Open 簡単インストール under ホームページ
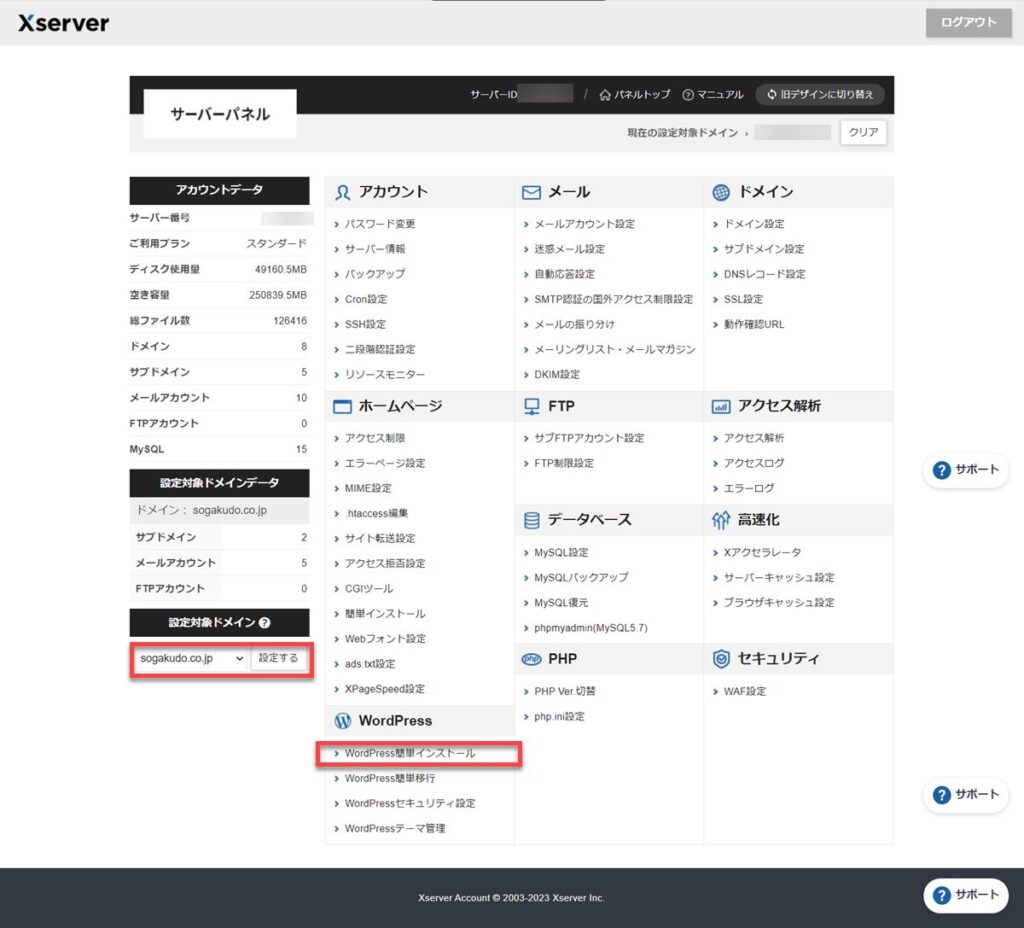This screenshot has height=928, width=1024. click(x=385, y=614)
